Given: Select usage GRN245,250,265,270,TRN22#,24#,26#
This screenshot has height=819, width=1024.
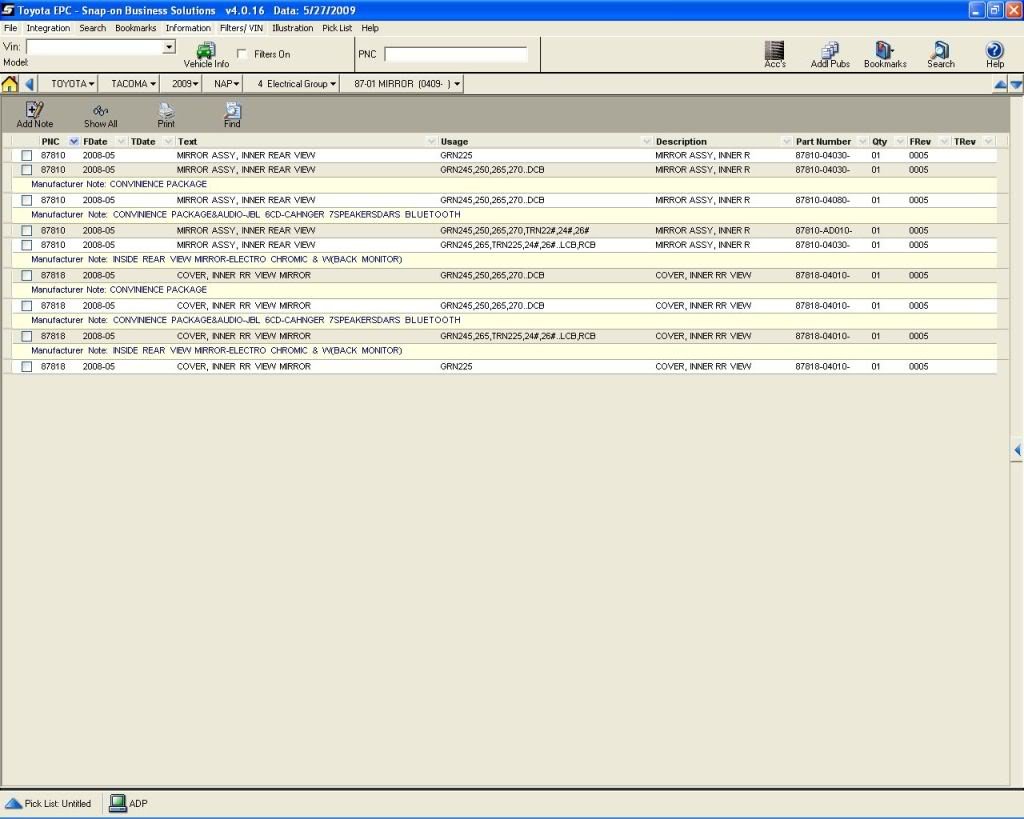Looking at the screenshot, I should click(515, 231).
